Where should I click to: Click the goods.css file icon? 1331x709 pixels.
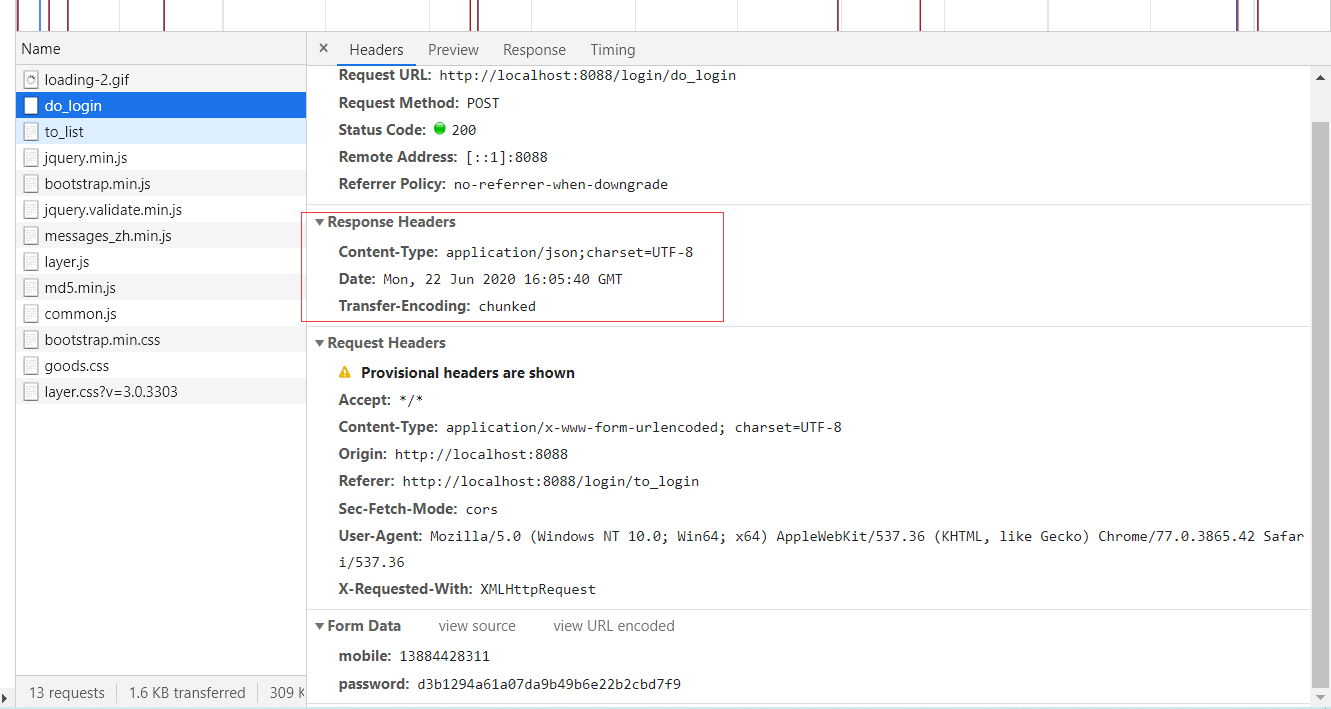[x=31, y=366]
